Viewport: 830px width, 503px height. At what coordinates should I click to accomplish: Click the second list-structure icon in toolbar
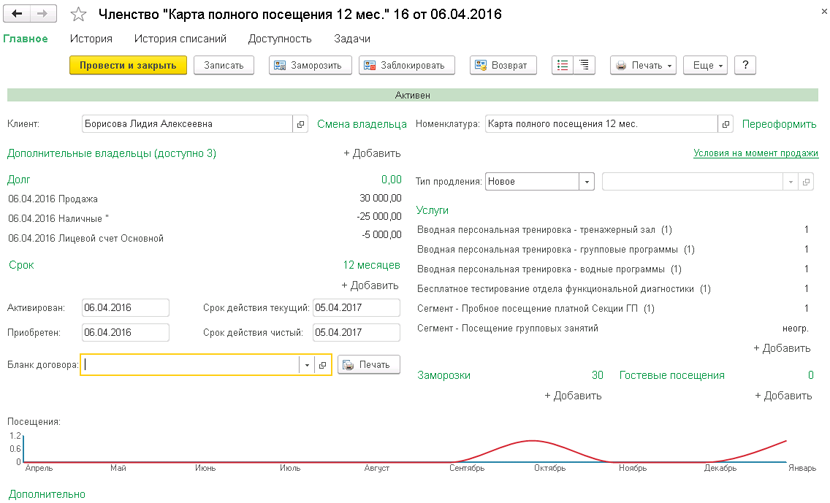(585, 65)
